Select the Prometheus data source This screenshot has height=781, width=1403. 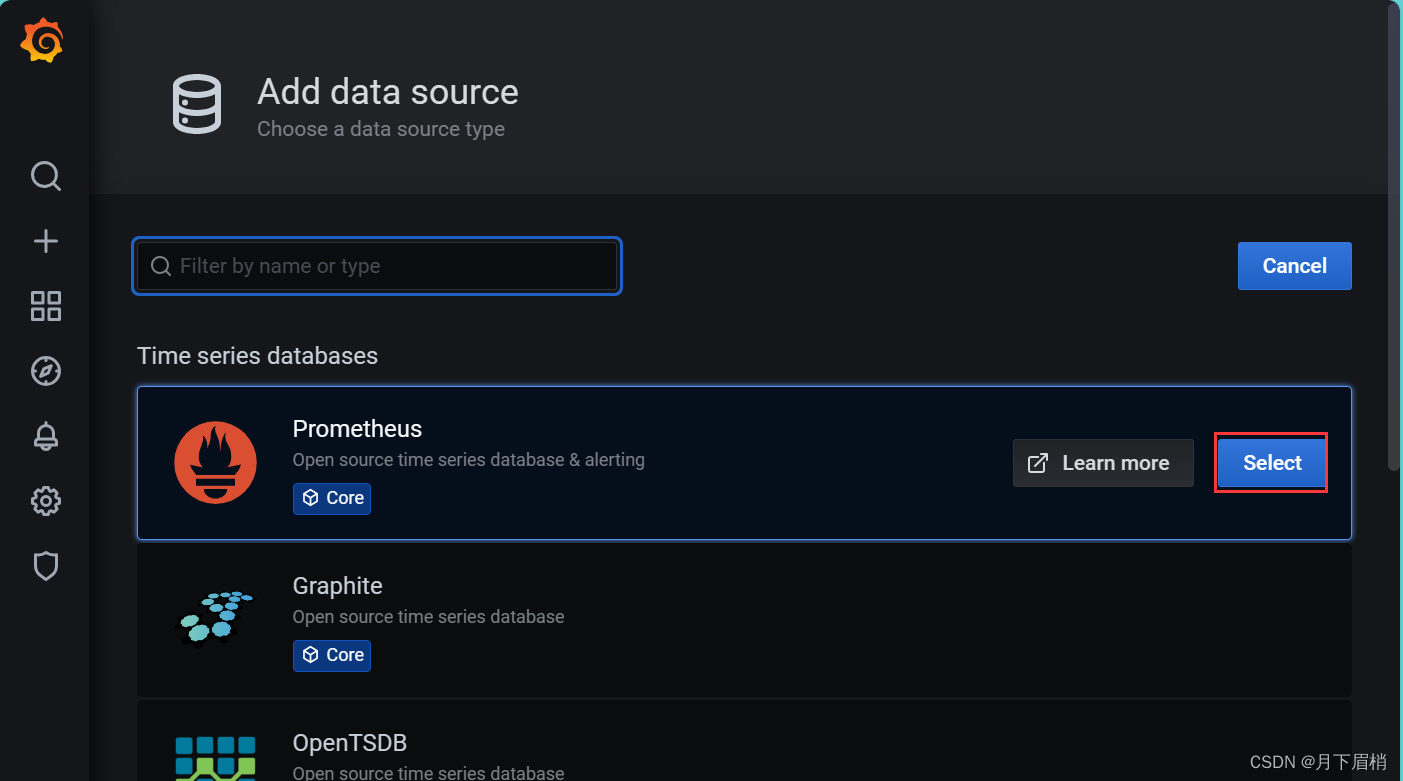(1272, 463)
